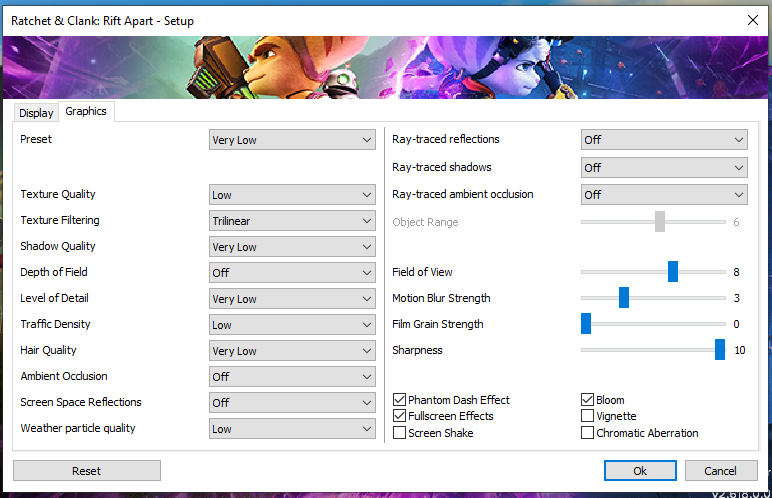
Task: Click the Sharpness slider handle
Action: tap(720, 350)
